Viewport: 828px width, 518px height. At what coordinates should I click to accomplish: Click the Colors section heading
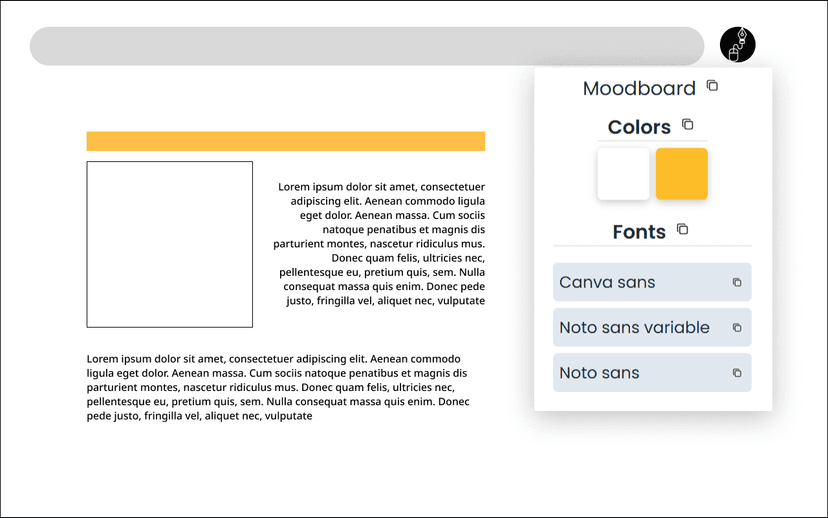tap(639, 127)
